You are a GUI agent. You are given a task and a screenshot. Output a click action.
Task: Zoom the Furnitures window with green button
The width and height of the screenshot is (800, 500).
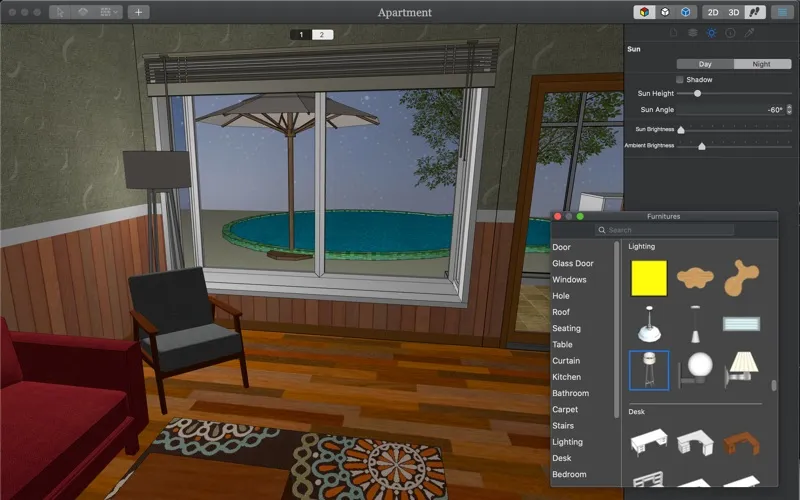(580, 216)
